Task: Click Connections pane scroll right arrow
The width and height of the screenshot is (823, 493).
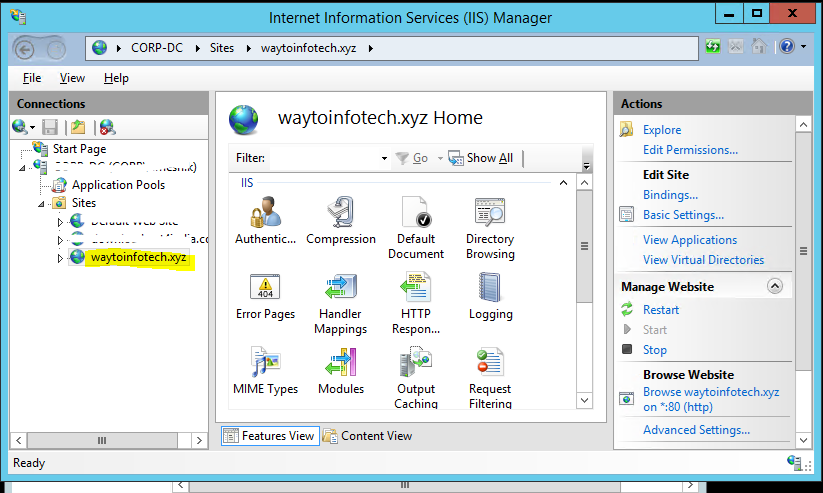Action: (x=199, y=440)
